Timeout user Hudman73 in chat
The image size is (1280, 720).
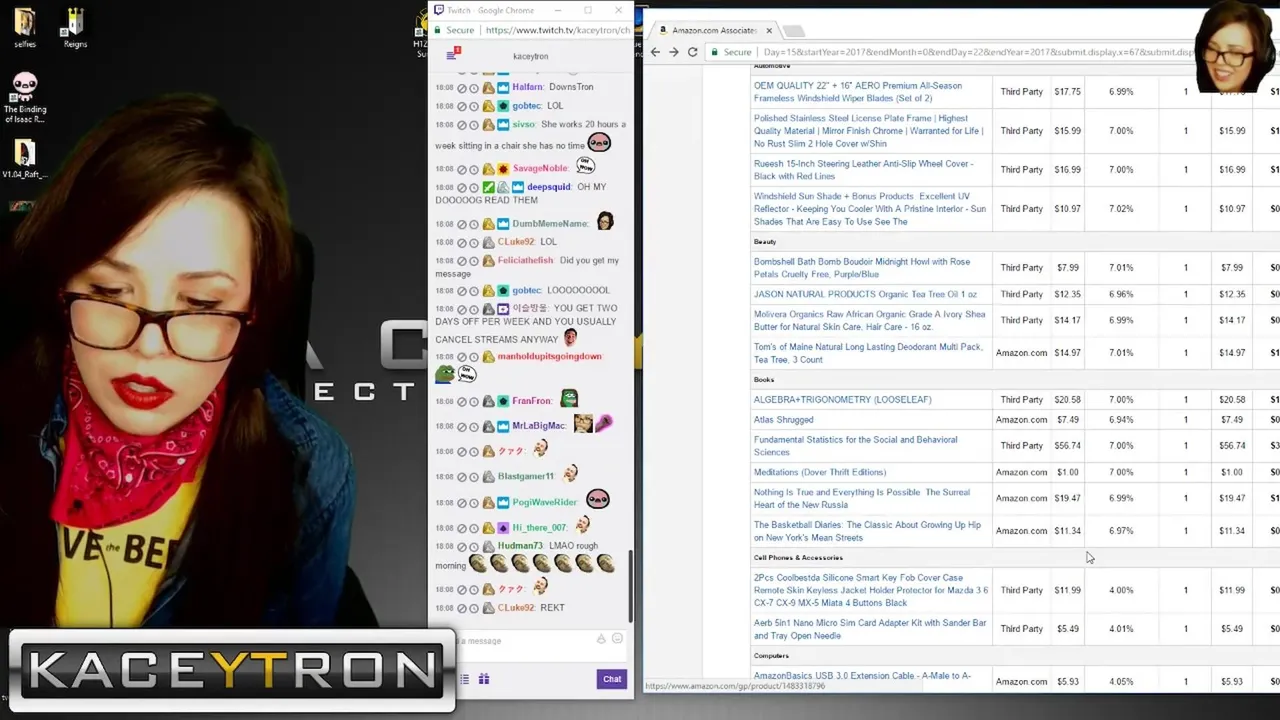(x=474, y=547)
